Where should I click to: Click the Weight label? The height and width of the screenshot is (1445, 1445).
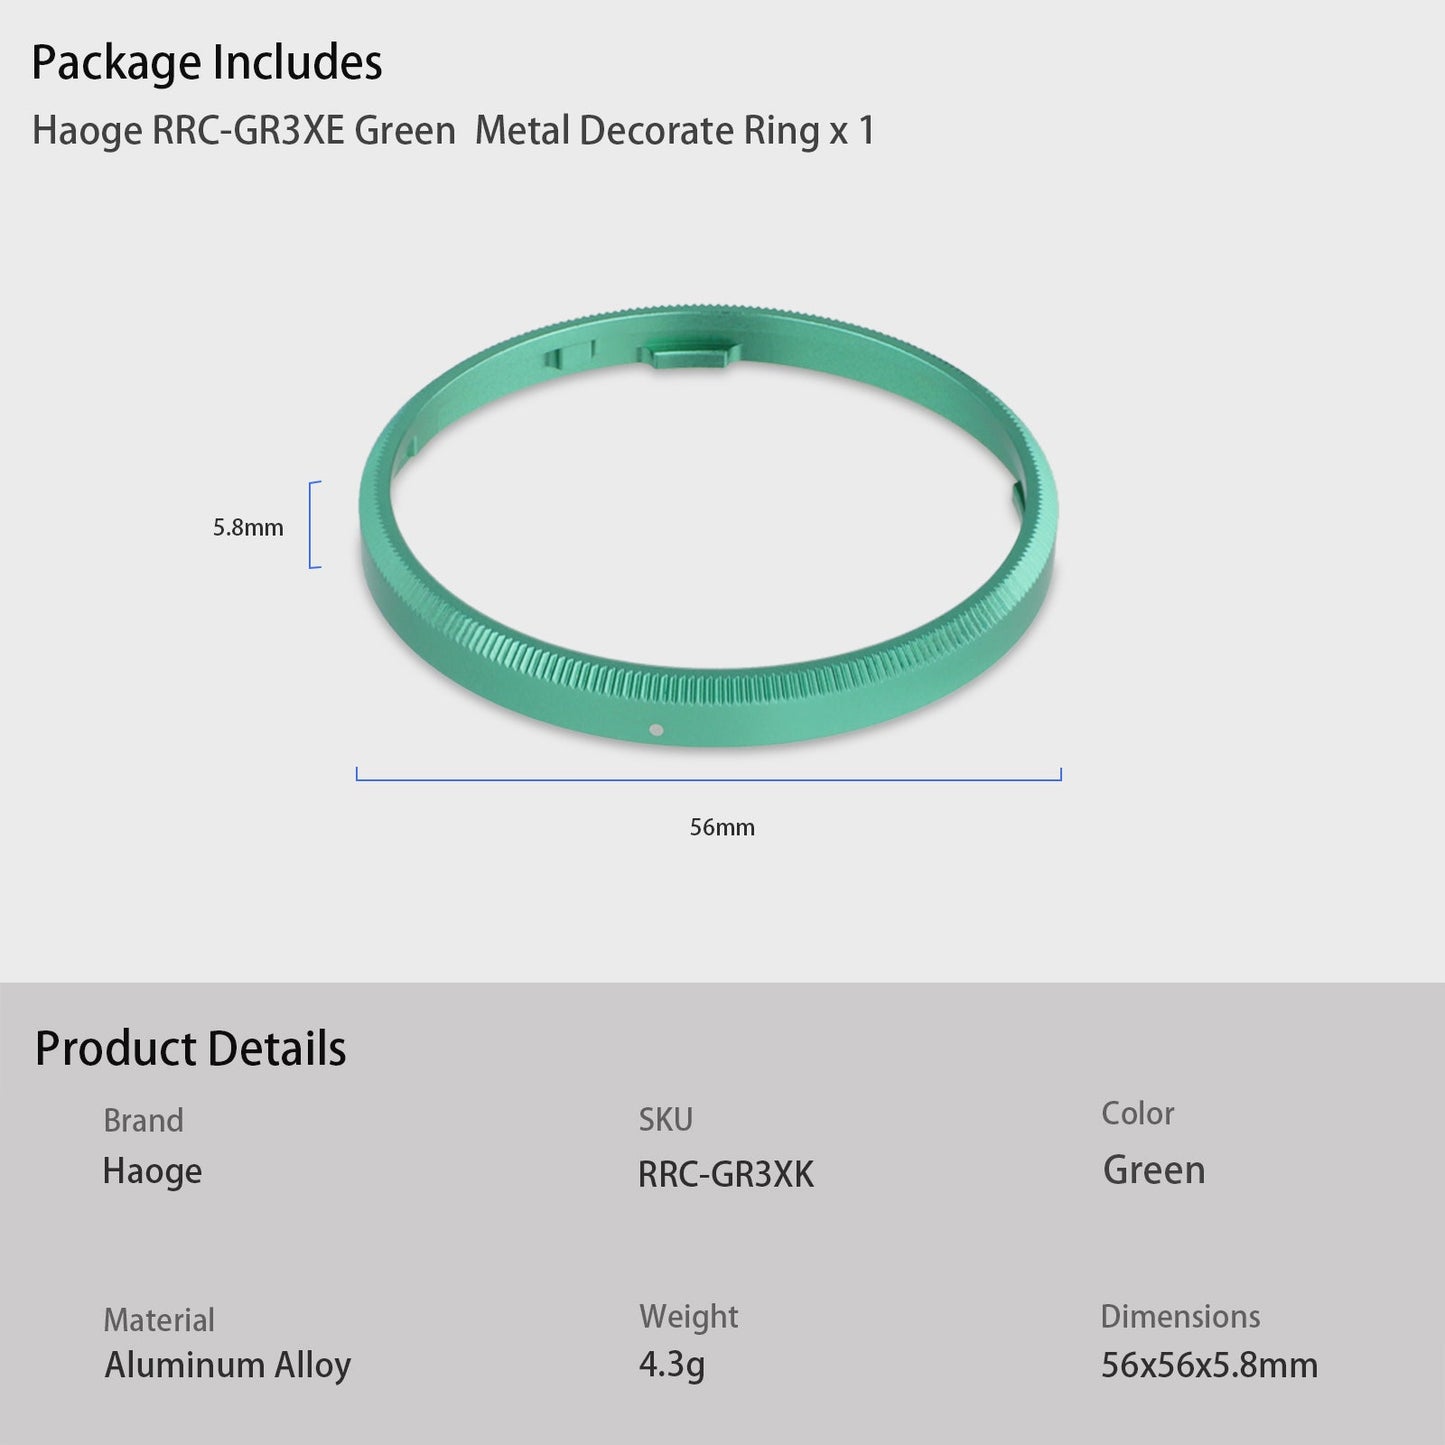(689, 1316)
